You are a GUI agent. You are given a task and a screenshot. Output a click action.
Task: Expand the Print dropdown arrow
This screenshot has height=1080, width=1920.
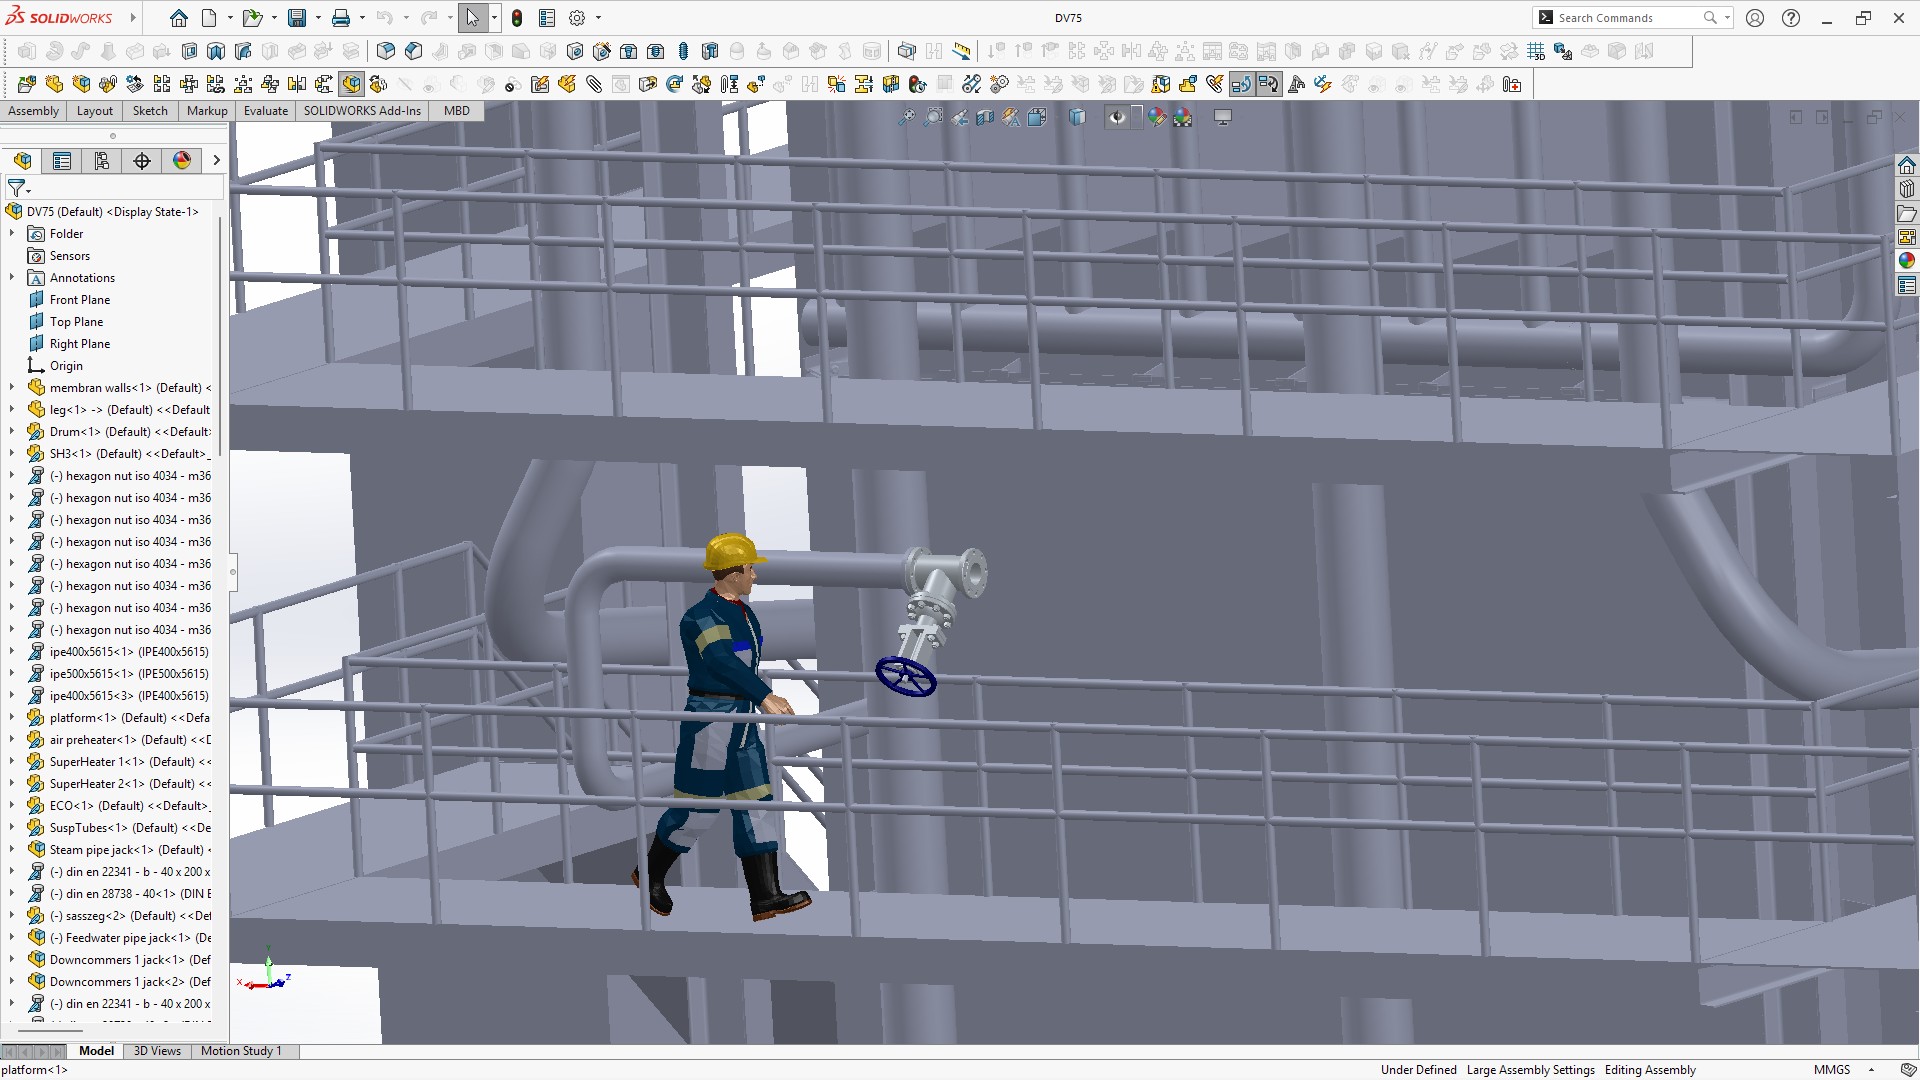(362, 18)
